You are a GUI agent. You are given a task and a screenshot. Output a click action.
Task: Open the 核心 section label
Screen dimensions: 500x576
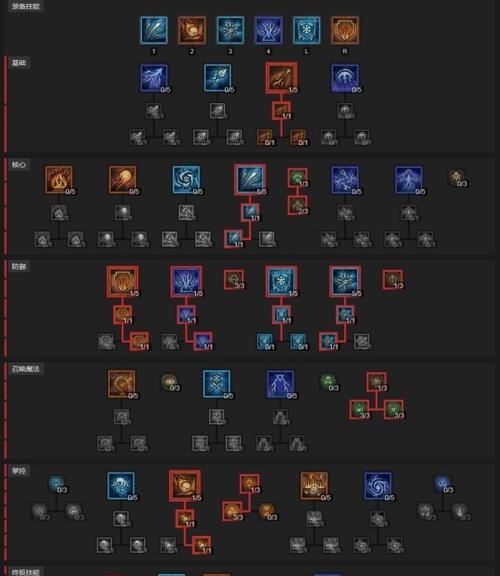[x=19, y=165]
